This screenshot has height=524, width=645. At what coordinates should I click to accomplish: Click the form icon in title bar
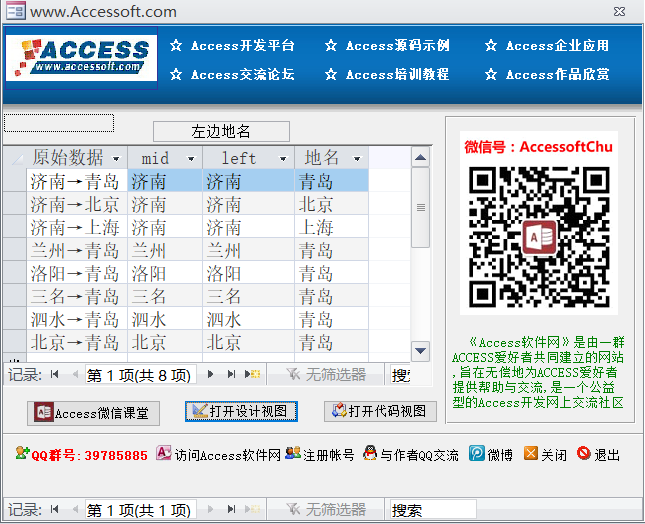[16, 11]
